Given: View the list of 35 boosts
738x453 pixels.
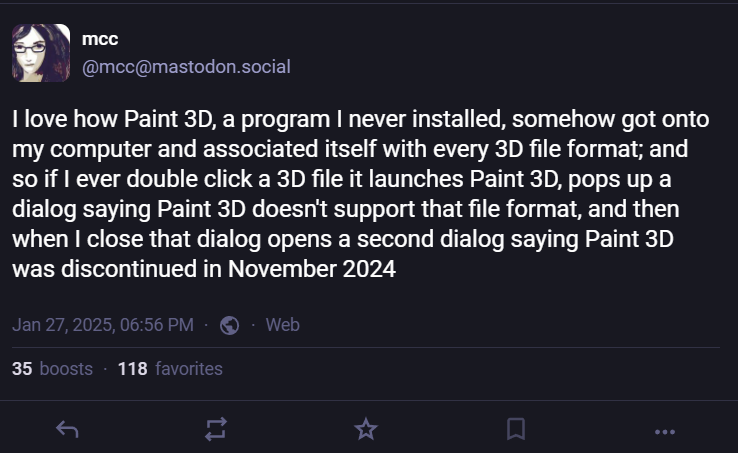Looking at the screenshot, I should (52, 369).
